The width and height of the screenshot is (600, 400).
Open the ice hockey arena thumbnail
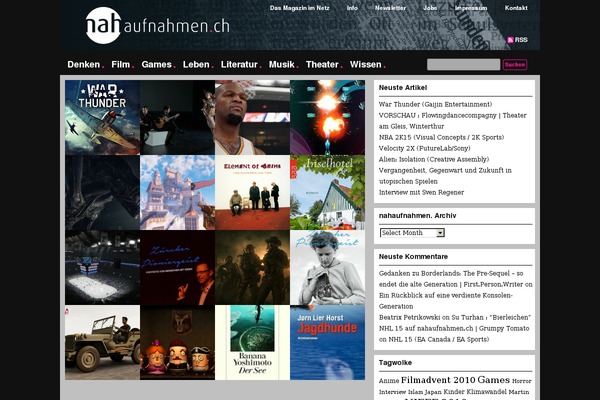coord(103,268)
